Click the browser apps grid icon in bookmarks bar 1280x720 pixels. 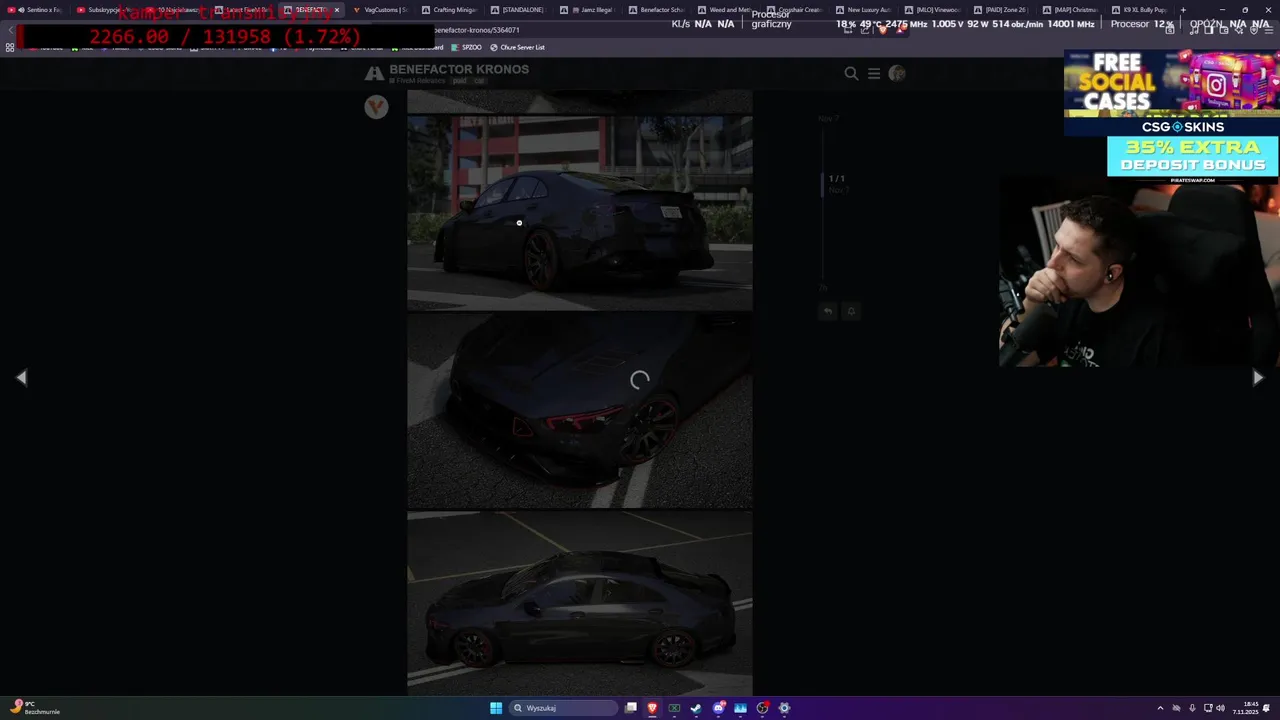click(10, 47)
